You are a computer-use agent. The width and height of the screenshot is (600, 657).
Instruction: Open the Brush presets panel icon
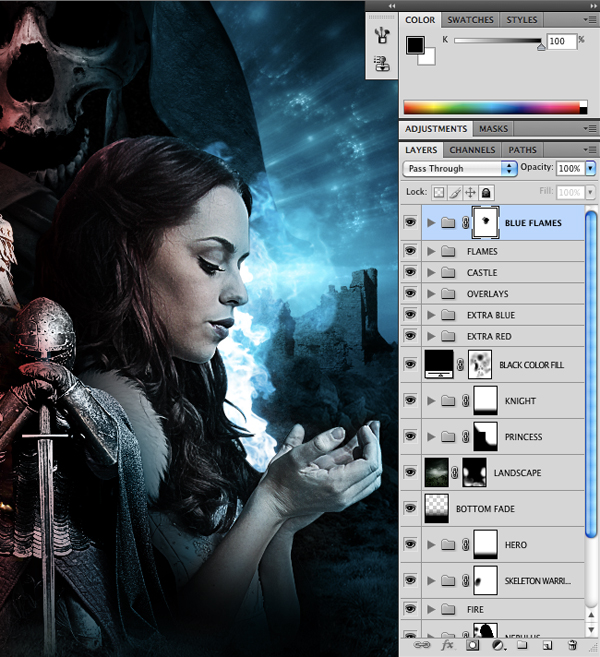click(379, 35)
